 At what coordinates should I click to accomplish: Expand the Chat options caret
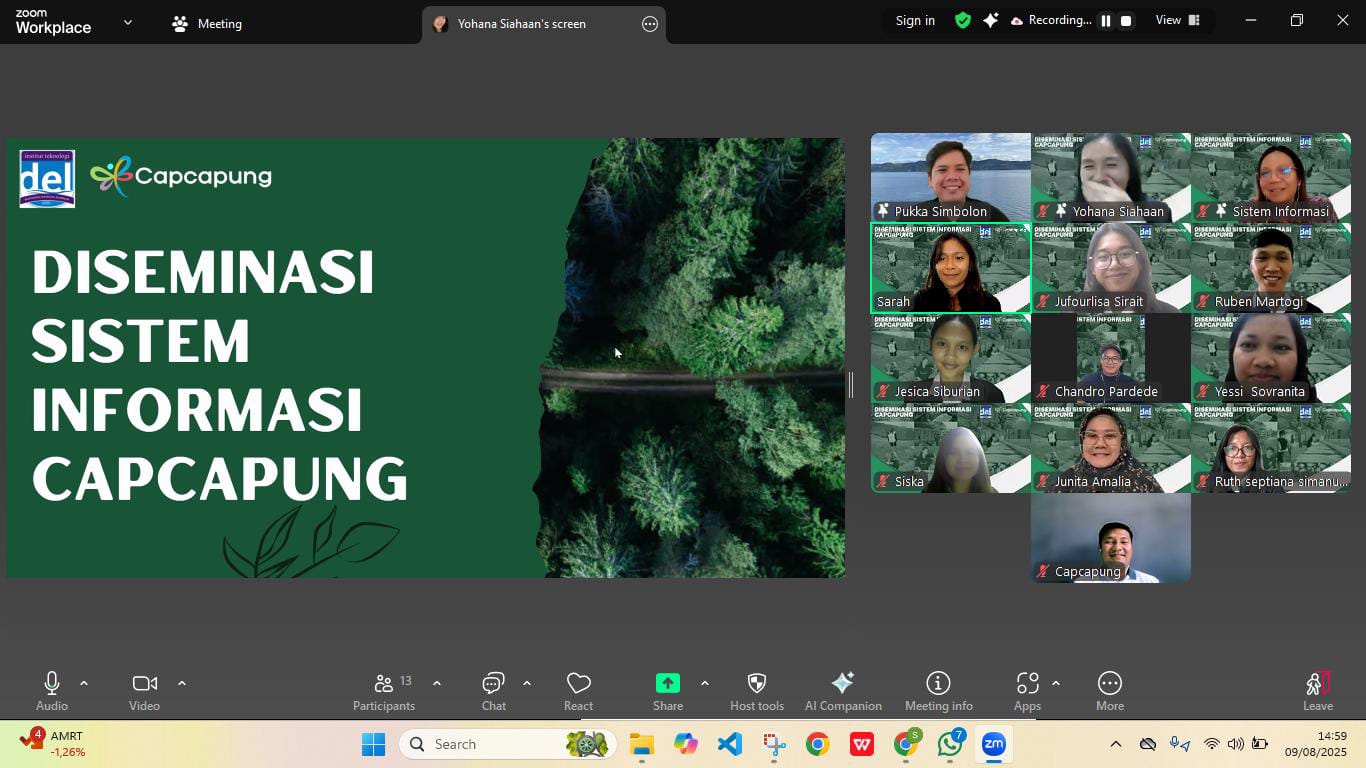[x=527, y=683]
